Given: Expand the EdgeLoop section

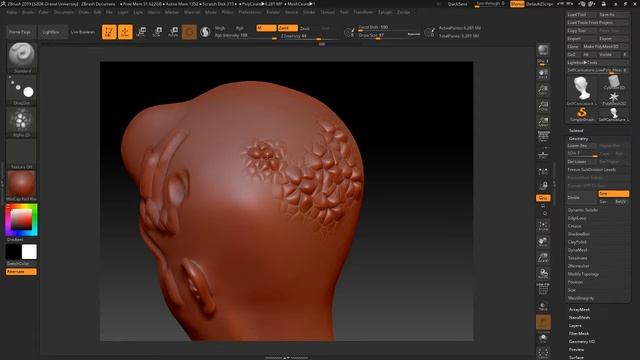Looking at the screenshot, I should (577, 218).
